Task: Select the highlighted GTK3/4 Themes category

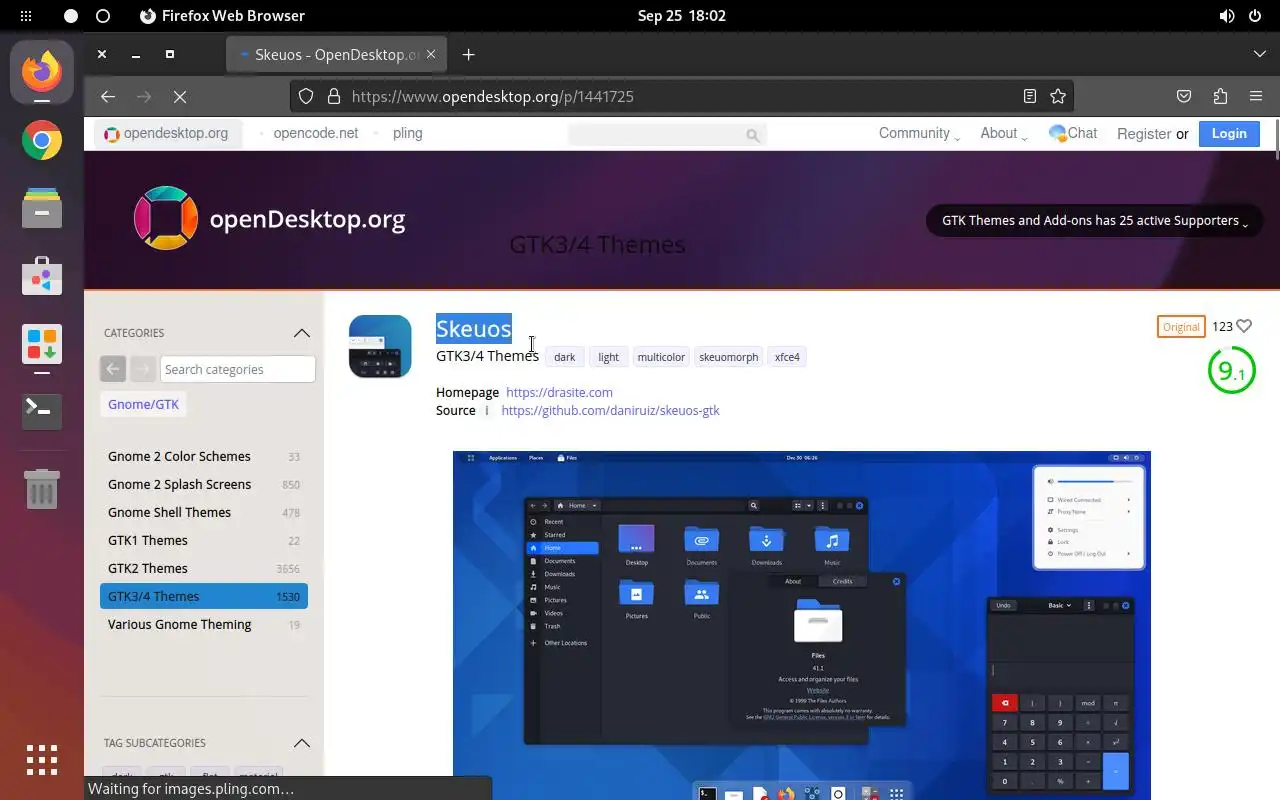Action: 204,596
